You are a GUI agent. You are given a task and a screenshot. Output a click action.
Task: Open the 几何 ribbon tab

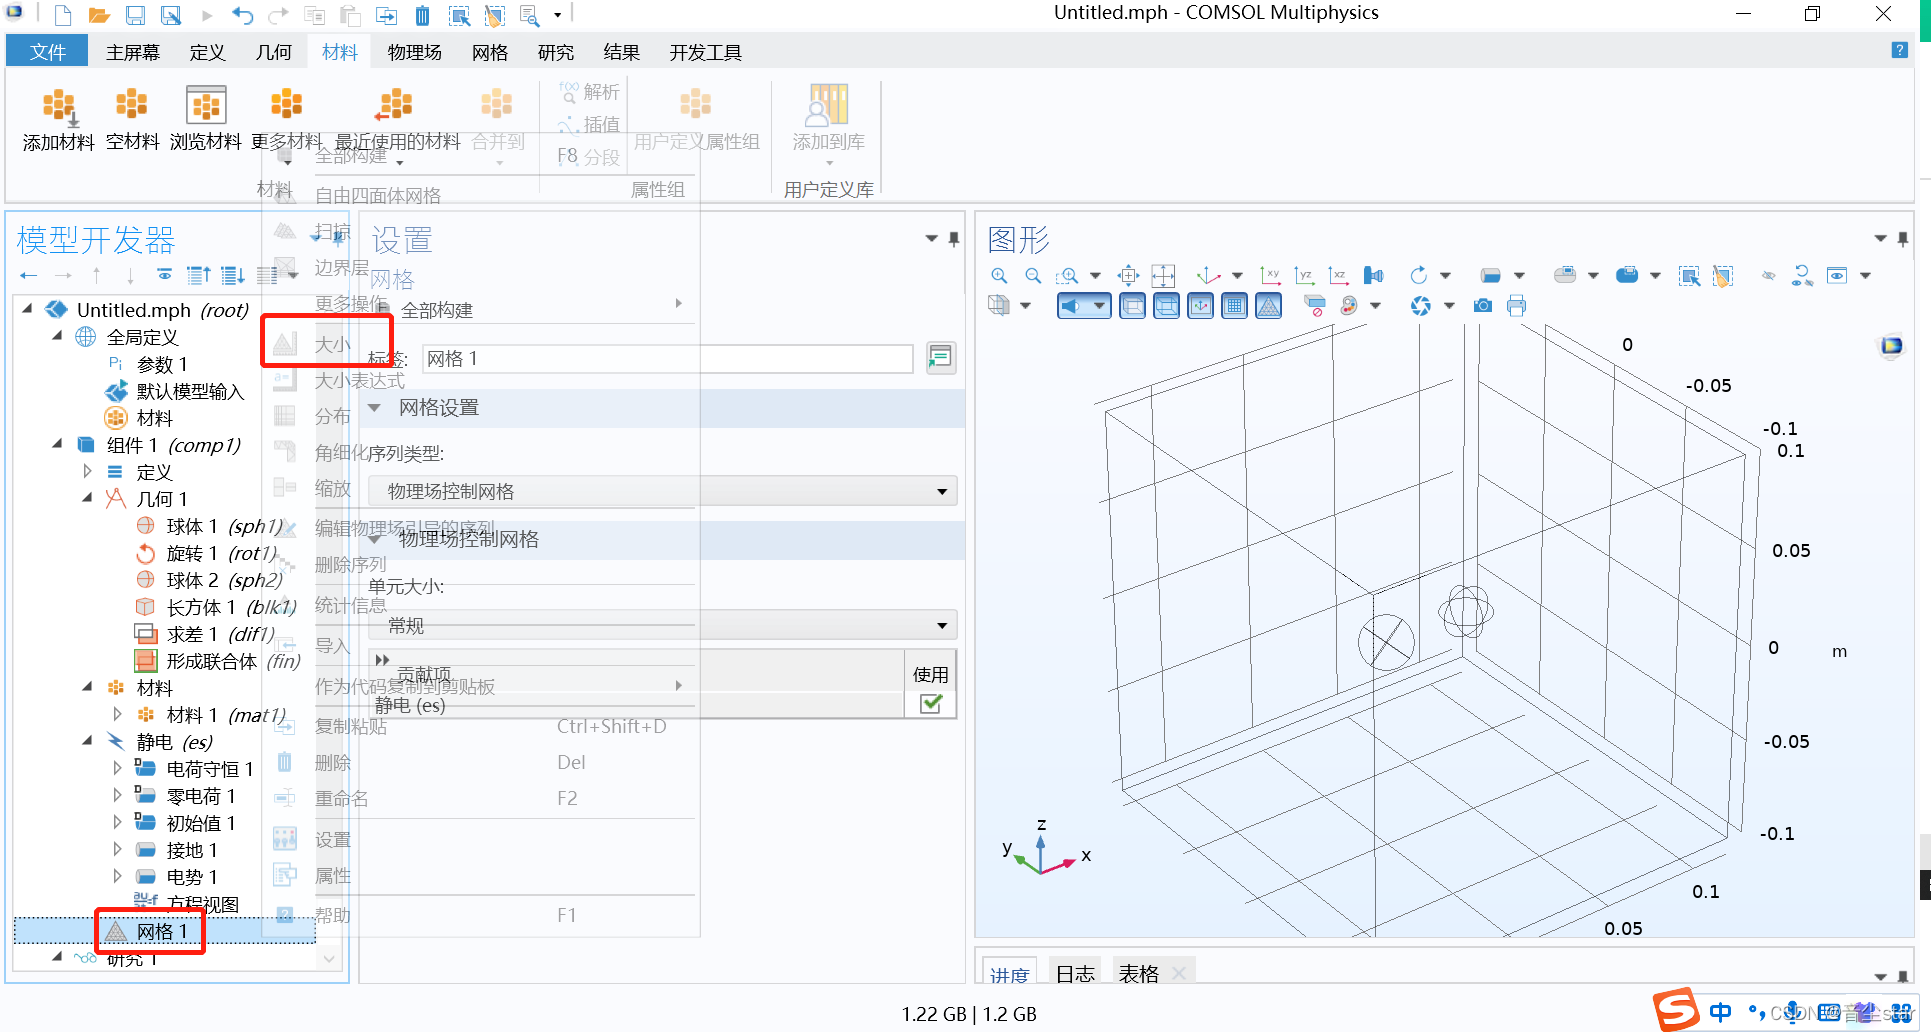pyautogui.click(x=273, y=52)
